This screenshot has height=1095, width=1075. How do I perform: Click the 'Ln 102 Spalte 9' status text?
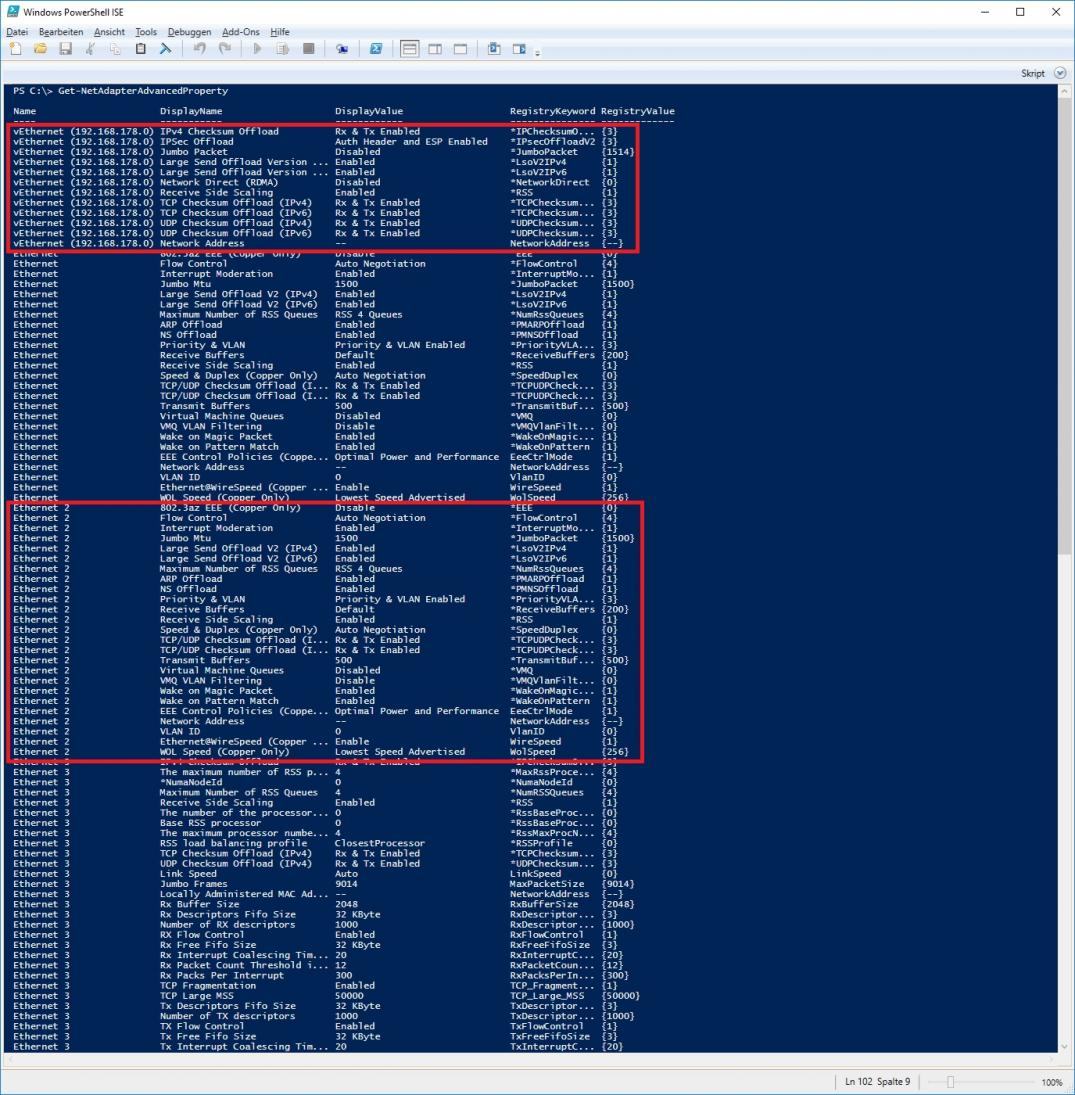(877, 1082)
